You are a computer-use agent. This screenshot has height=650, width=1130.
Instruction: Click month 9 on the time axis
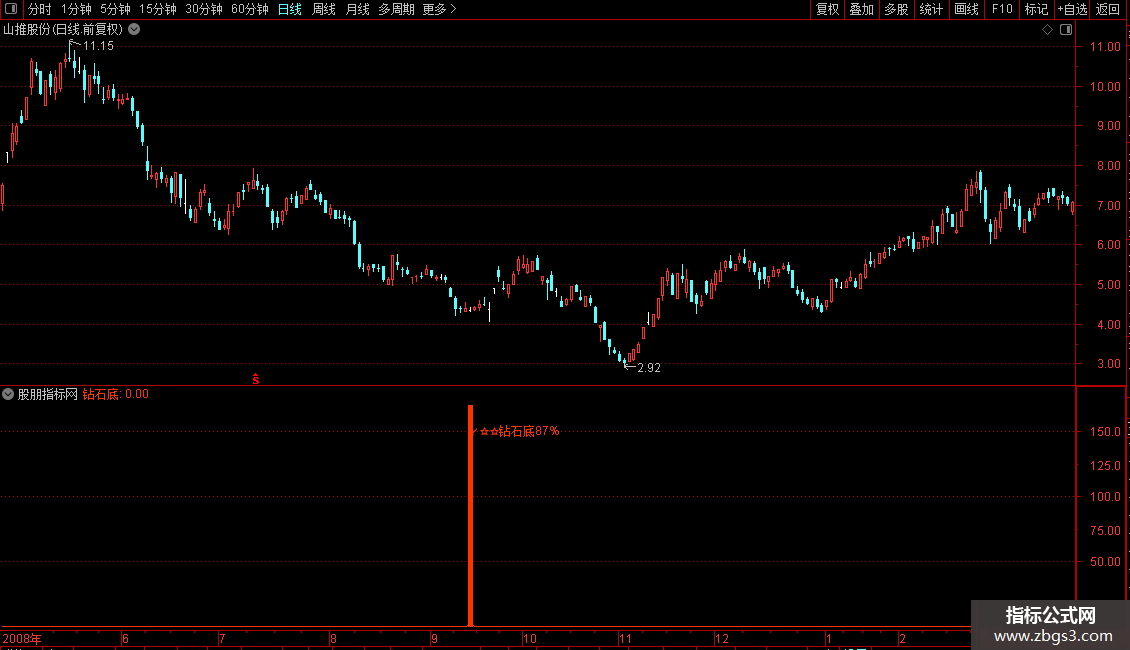[x=435, y=638]
